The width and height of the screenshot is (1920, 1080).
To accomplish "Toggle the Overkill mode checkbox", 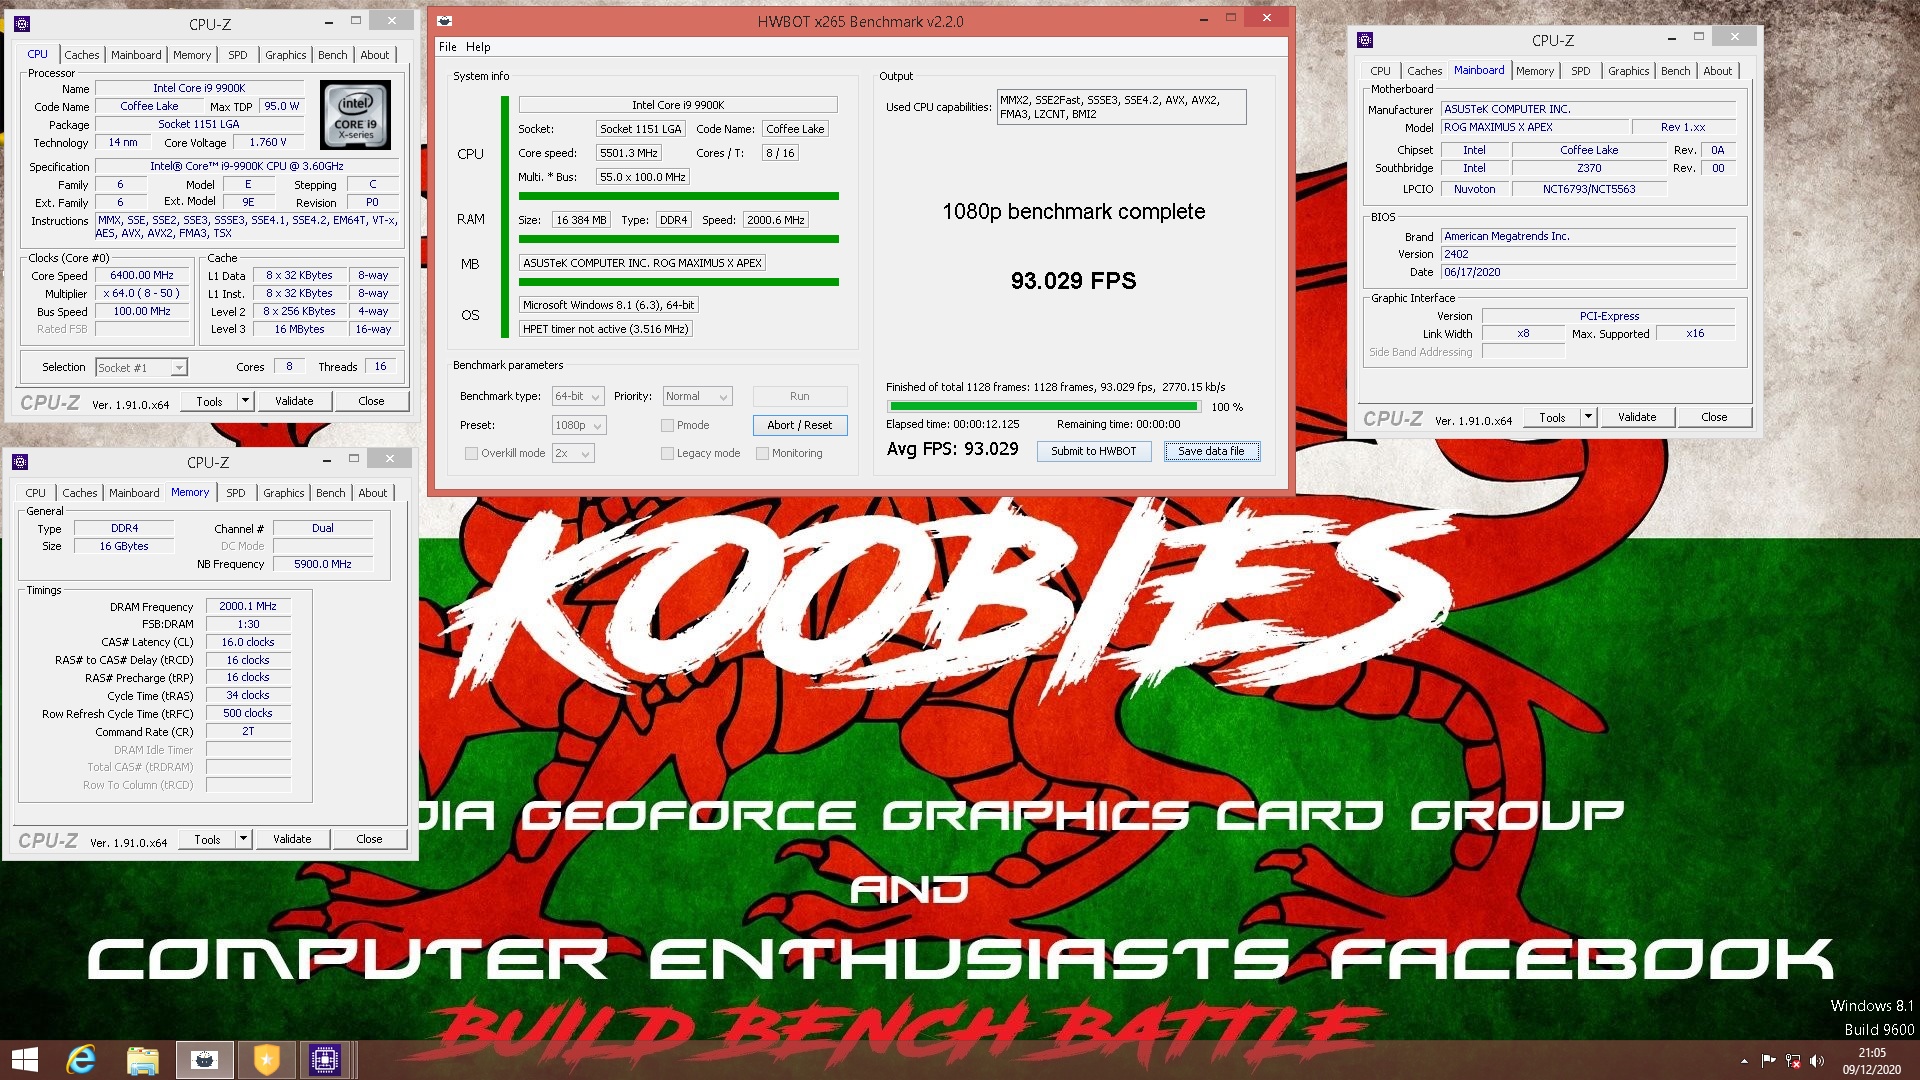I will point(471,453).
